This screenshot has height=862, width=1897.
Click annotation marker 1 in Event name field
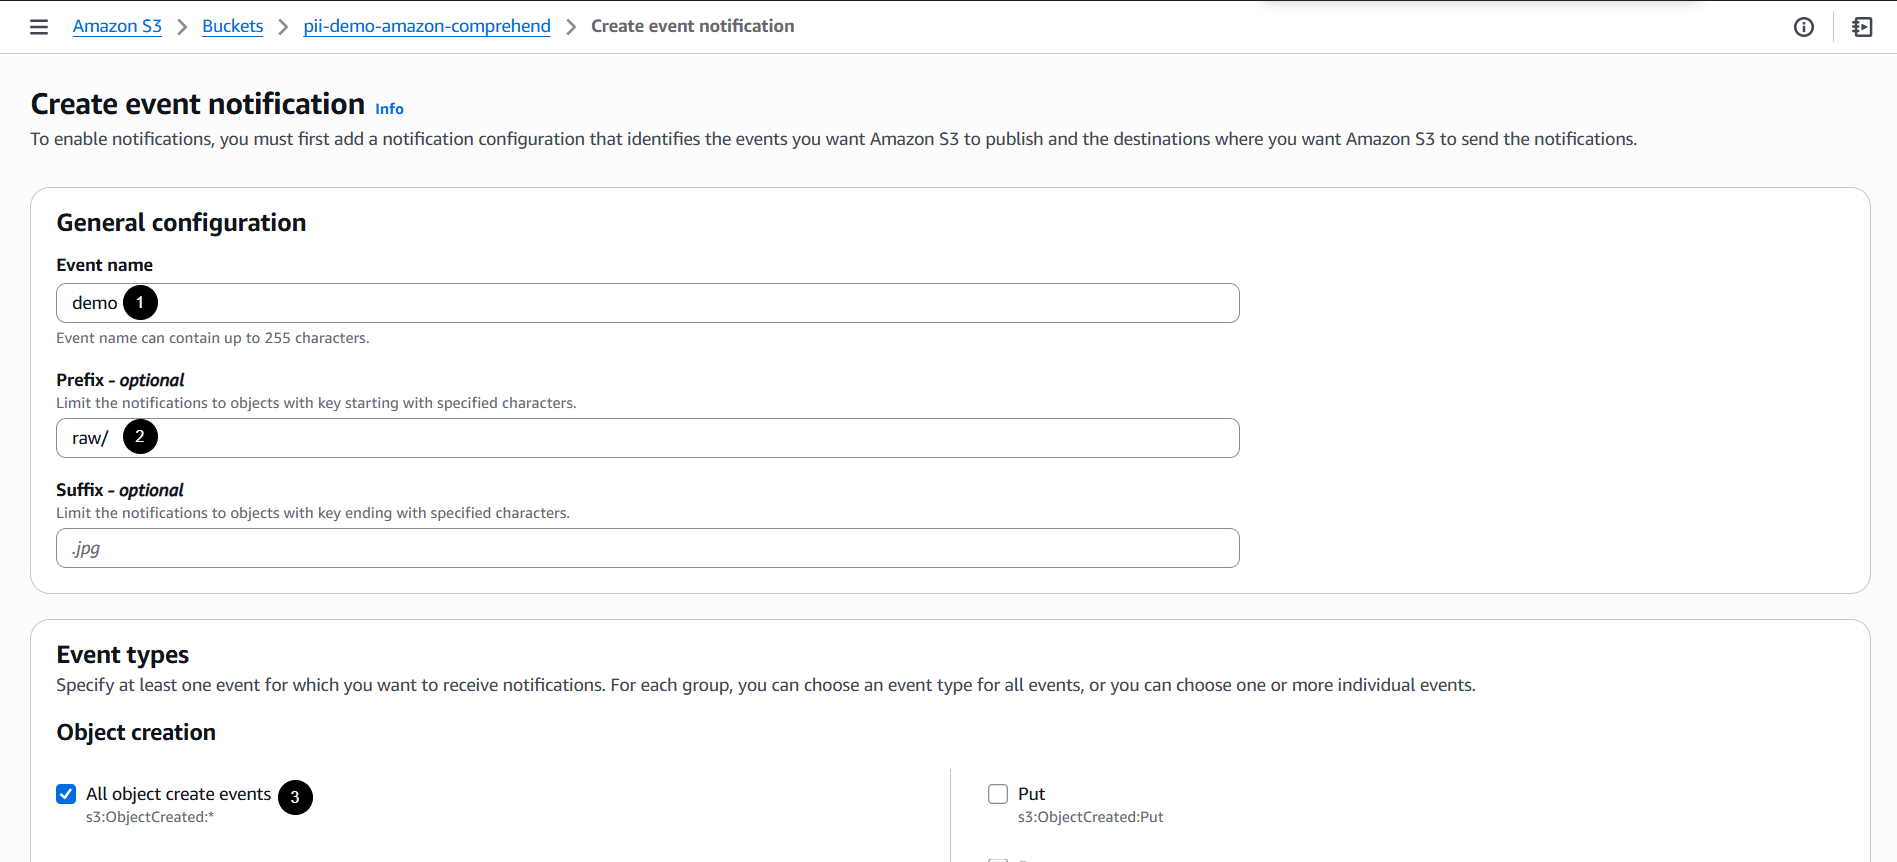140,302
